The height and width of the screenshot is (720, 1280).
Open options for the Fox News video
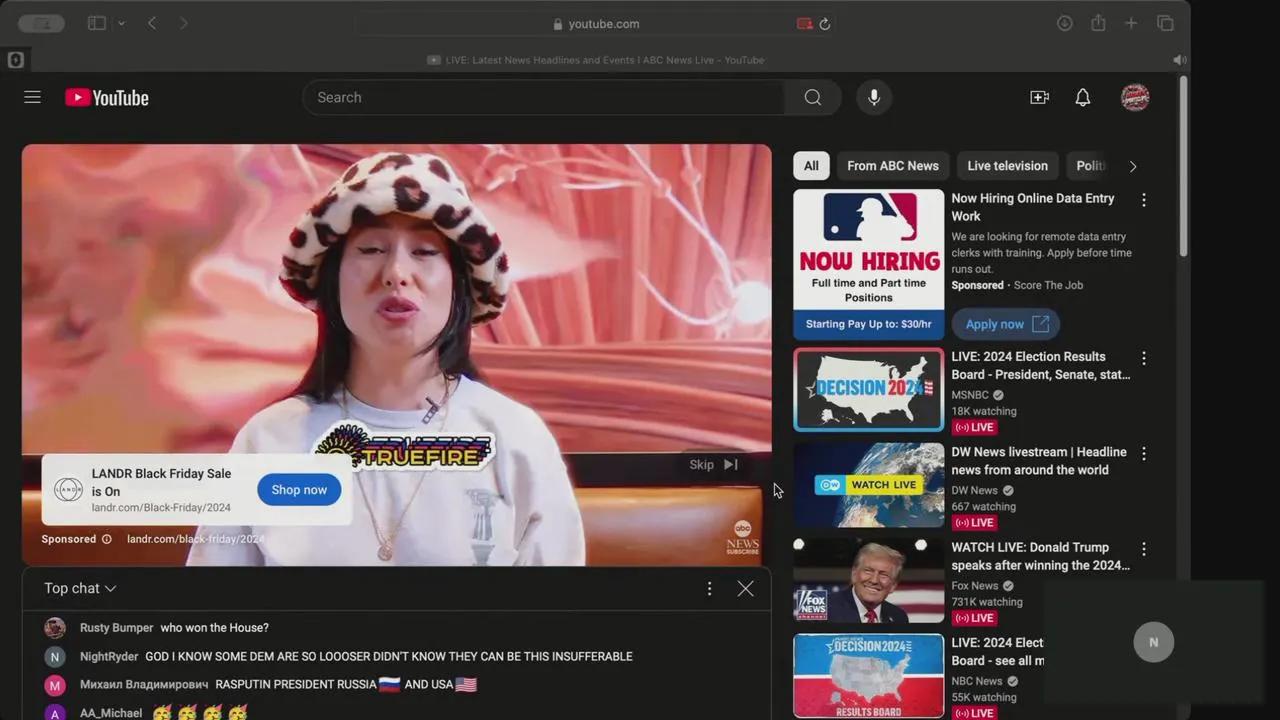point(1144,549)
